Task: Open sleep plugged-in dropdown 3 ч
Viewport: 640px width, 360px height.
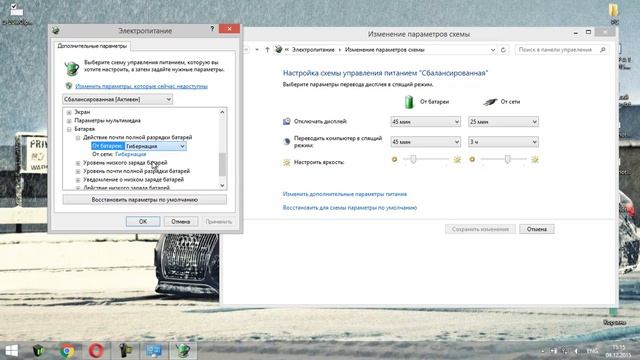Action: tap(503, 142)
